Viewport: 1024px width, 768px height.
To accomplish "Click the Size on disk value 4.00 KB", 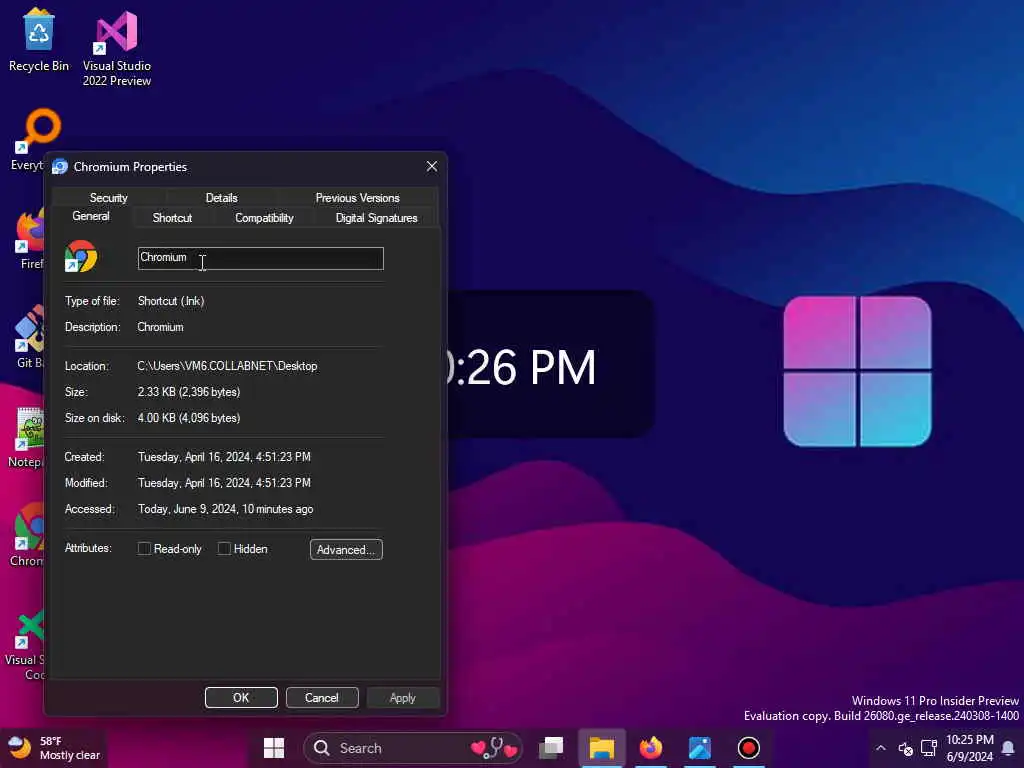I will (x=189, y=418).
